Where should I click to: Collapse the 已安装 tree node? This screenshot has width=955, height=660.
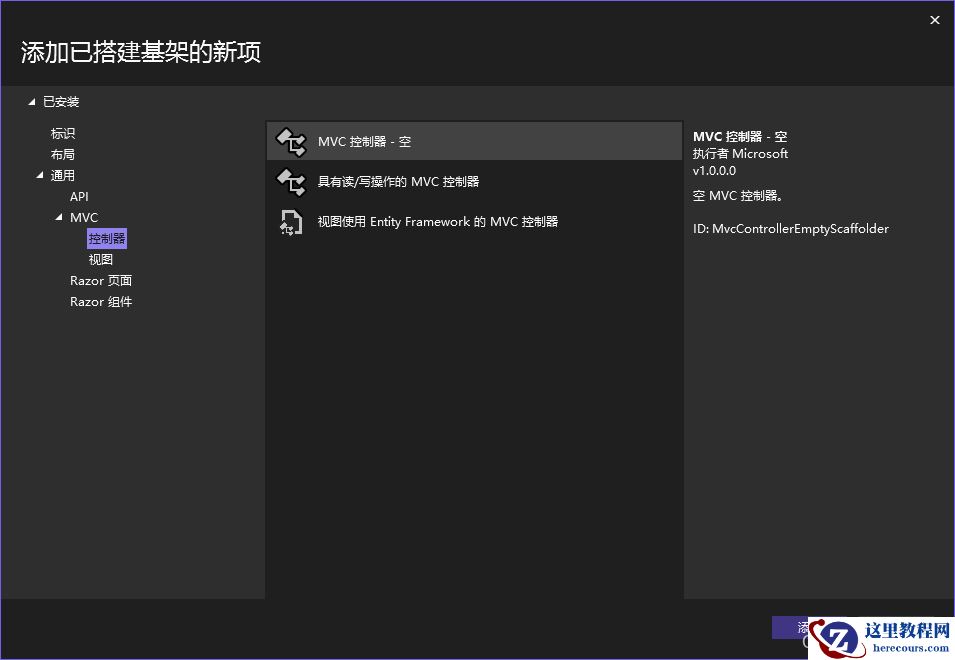[31, 101]
